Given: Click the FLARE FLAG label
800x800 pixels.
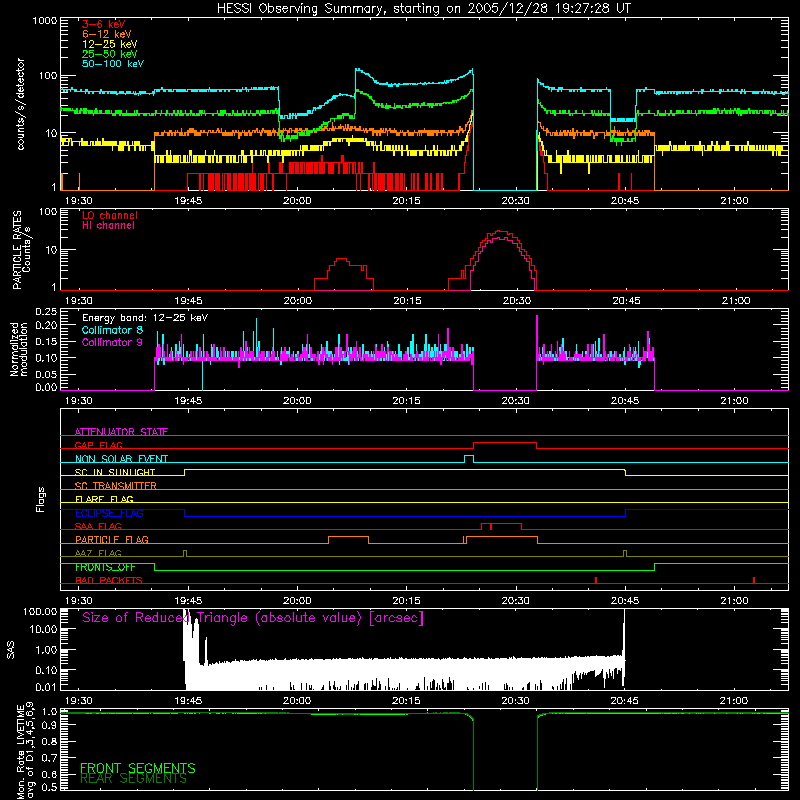Looking at the screenshot, I should pyautogui.click(x=104, y=499).
